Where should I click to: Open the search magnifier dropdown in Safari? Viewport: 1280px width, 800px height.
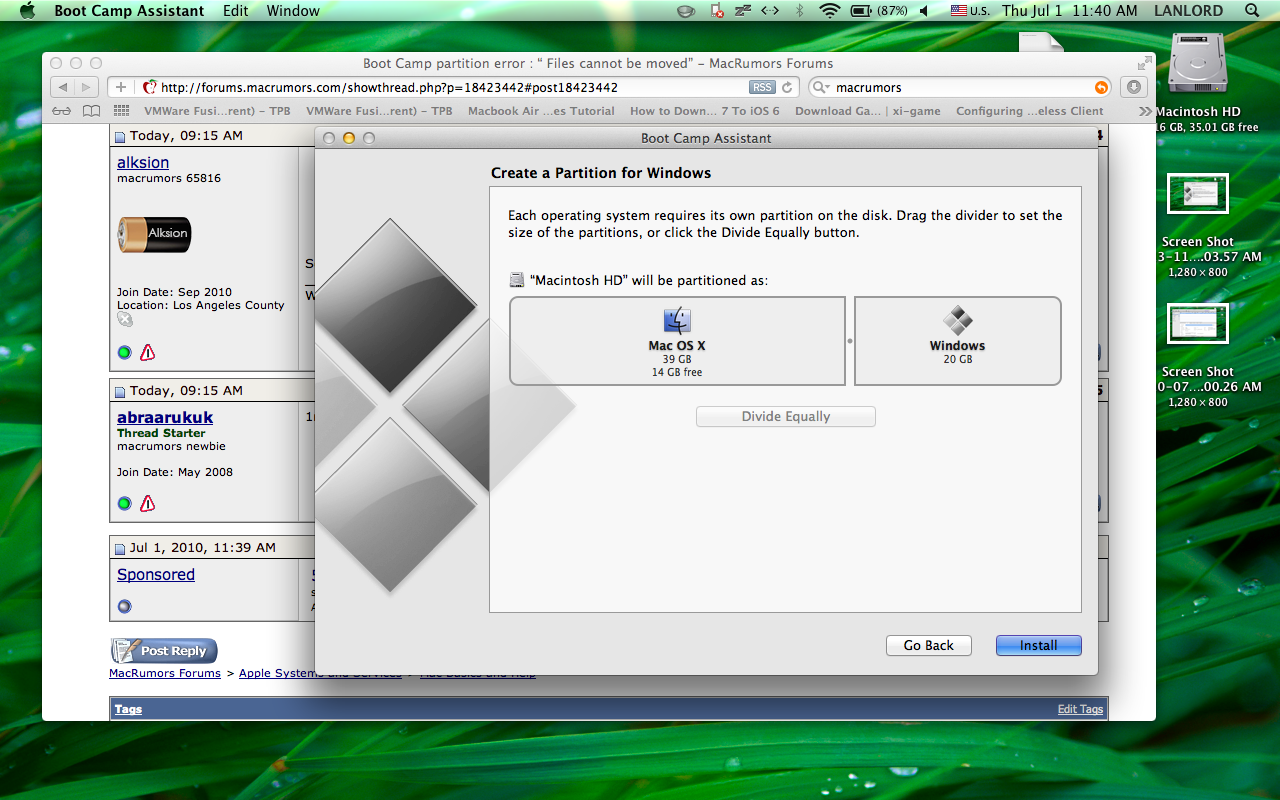point(822,88)
